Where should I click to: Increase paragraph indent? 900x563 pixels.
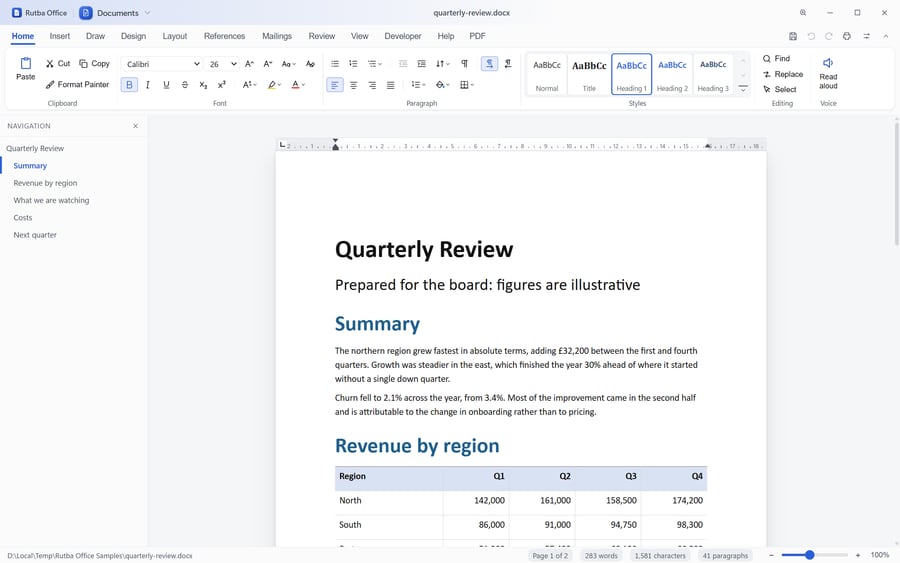coord(421,64)
